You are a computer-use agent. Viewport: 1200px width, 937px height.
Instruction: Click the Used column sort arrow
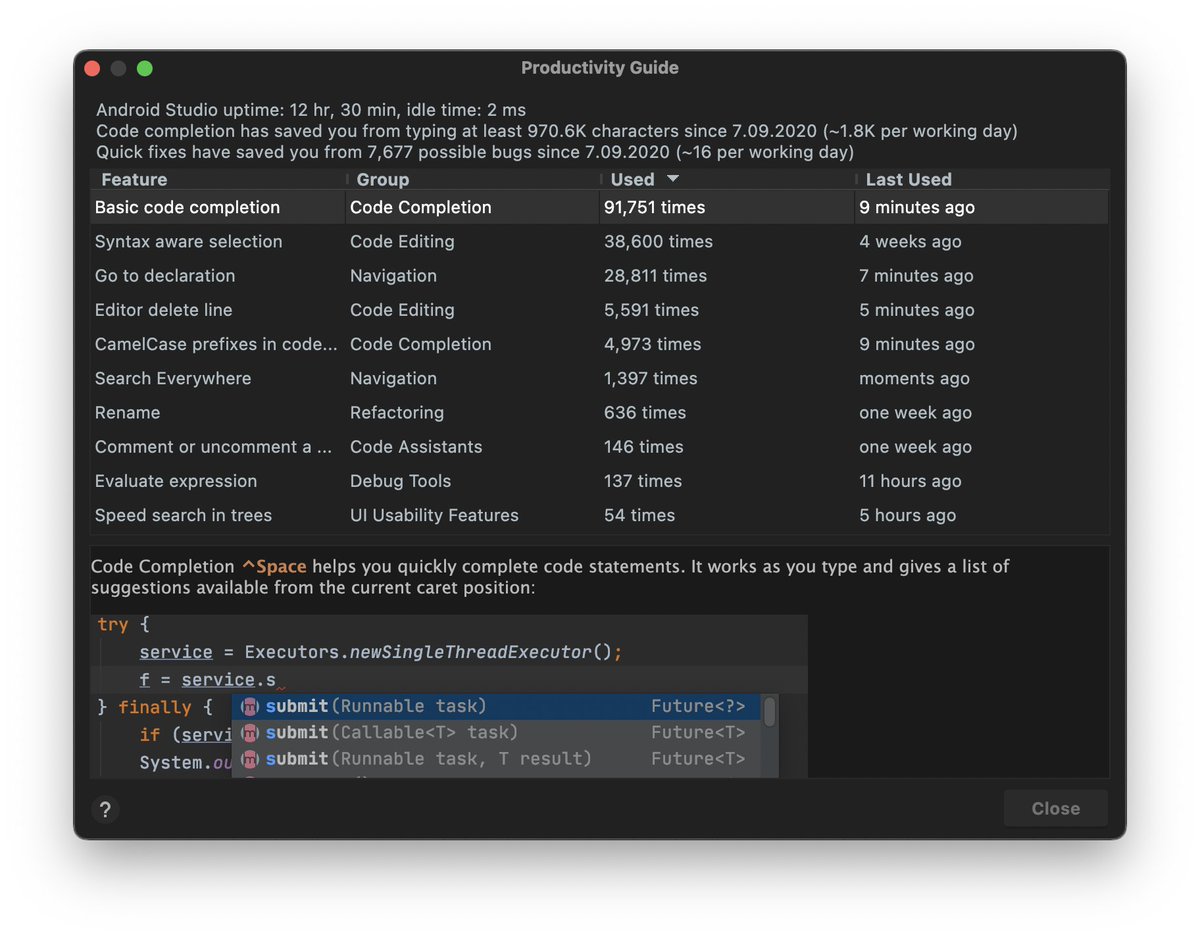tap(673, 179)
